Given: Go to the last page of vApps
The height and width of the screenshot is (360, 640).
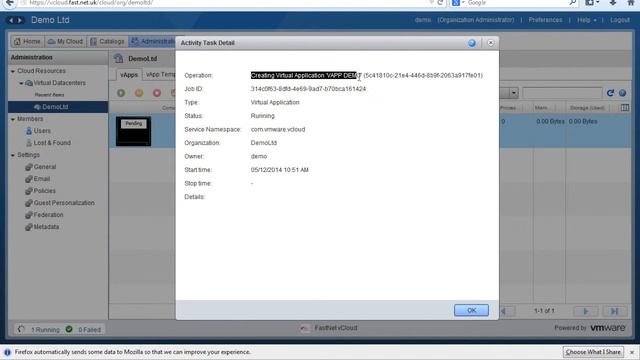Looking at the screenshot, I should 614,311.
